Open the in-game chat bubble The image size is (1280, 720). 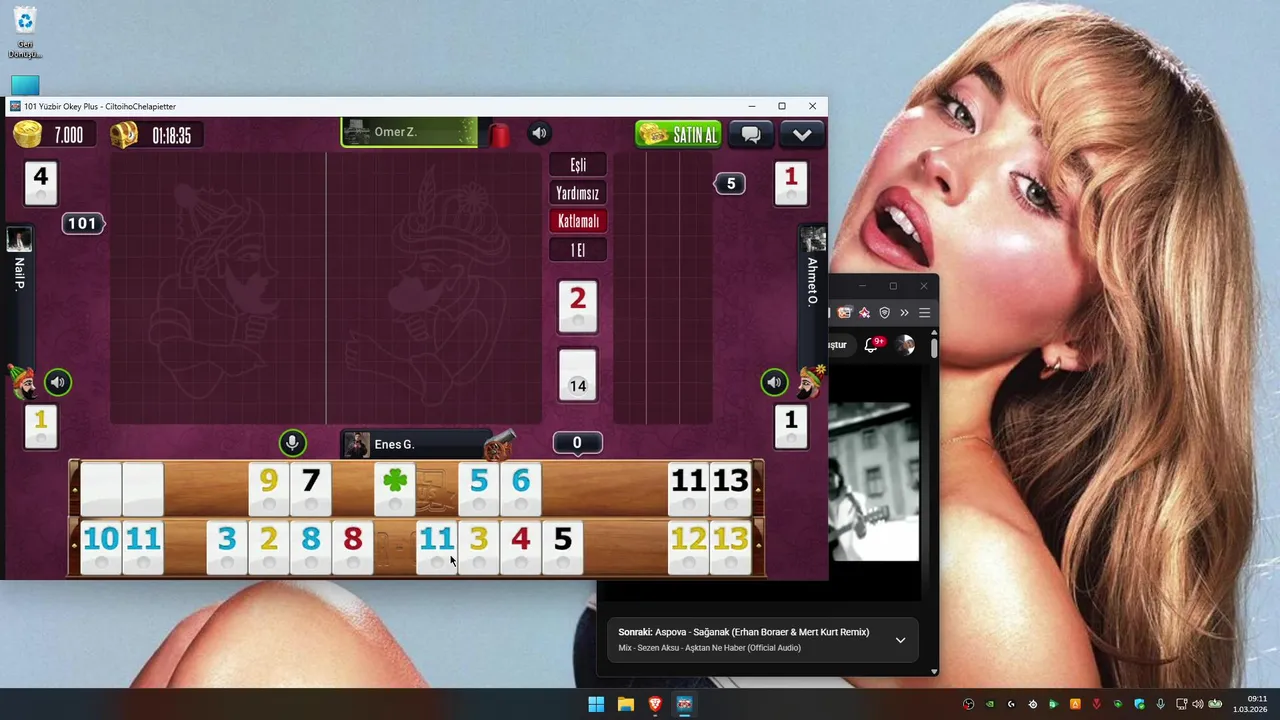(751, 134)
